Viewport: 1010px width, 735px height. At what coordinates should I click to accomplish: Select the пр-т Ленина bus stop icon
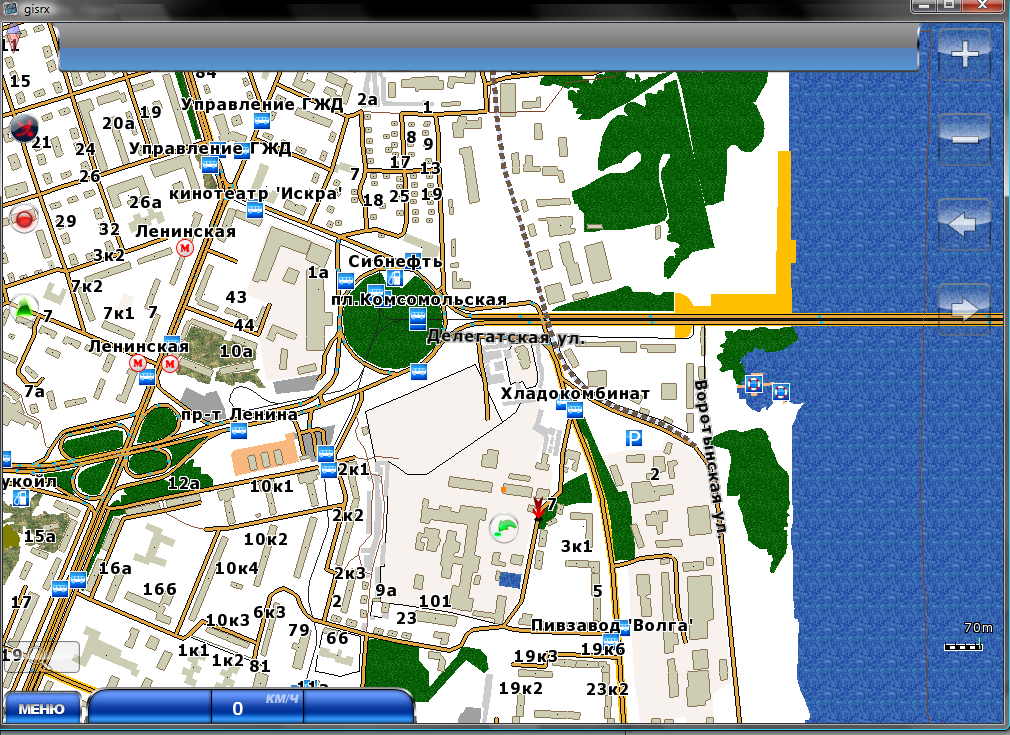(239, 430)
